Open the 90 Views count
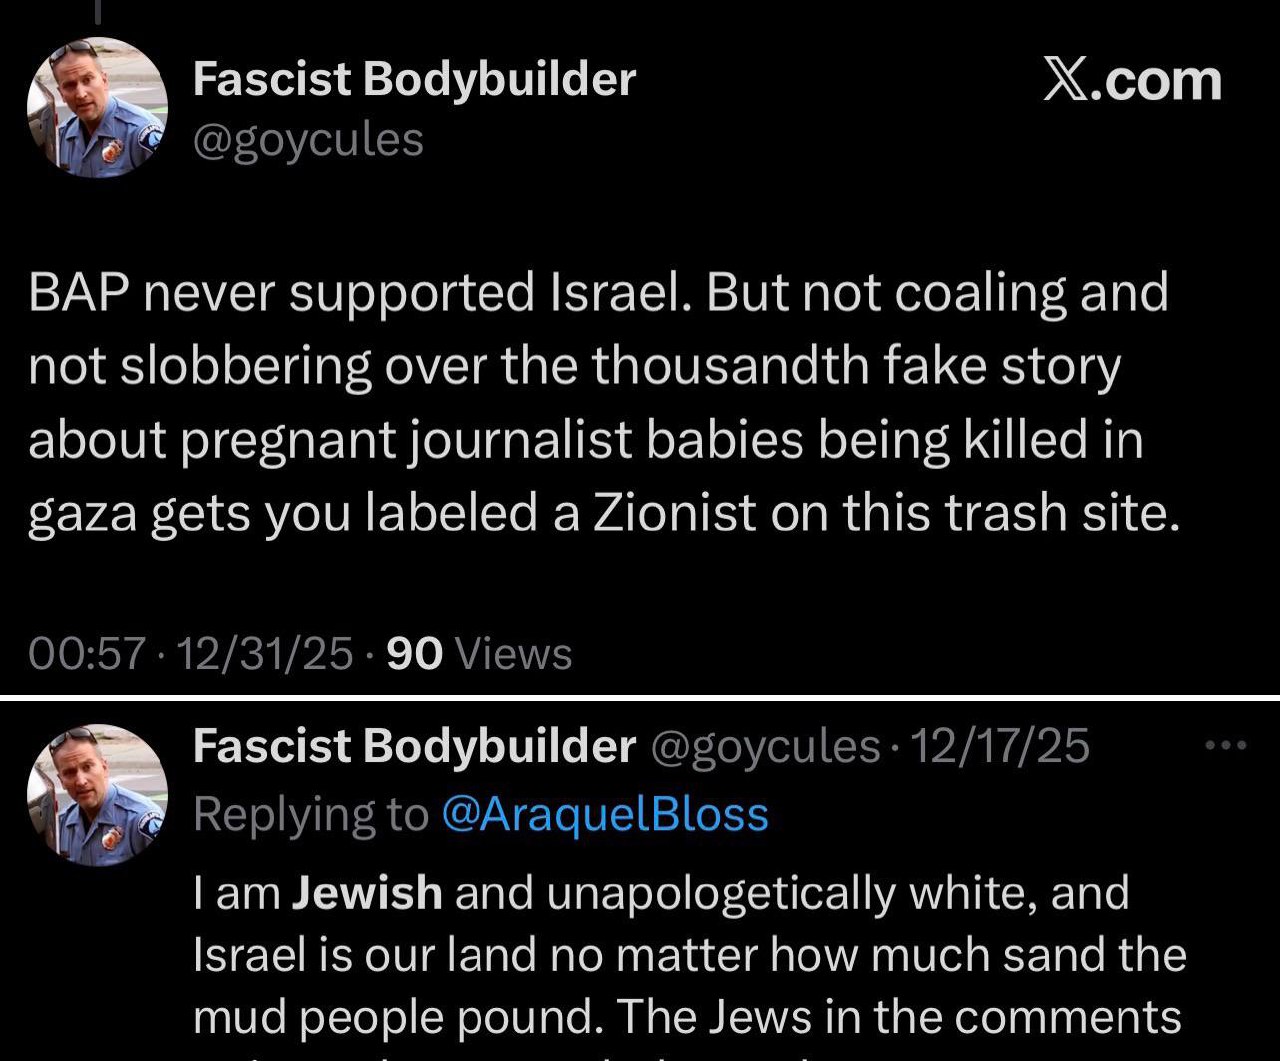Viewport: 1280px width, 1061px height. pyautogui.click(x=478, y=654)
